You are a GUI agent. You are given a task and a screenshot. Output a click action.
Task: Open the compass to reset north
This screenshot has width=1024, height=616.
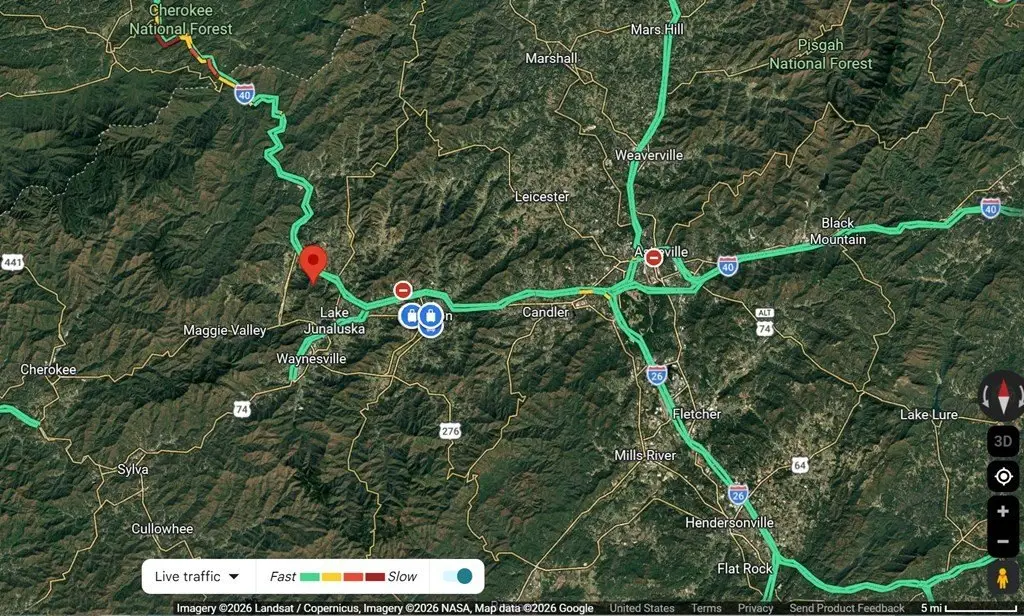point(1004,396)
